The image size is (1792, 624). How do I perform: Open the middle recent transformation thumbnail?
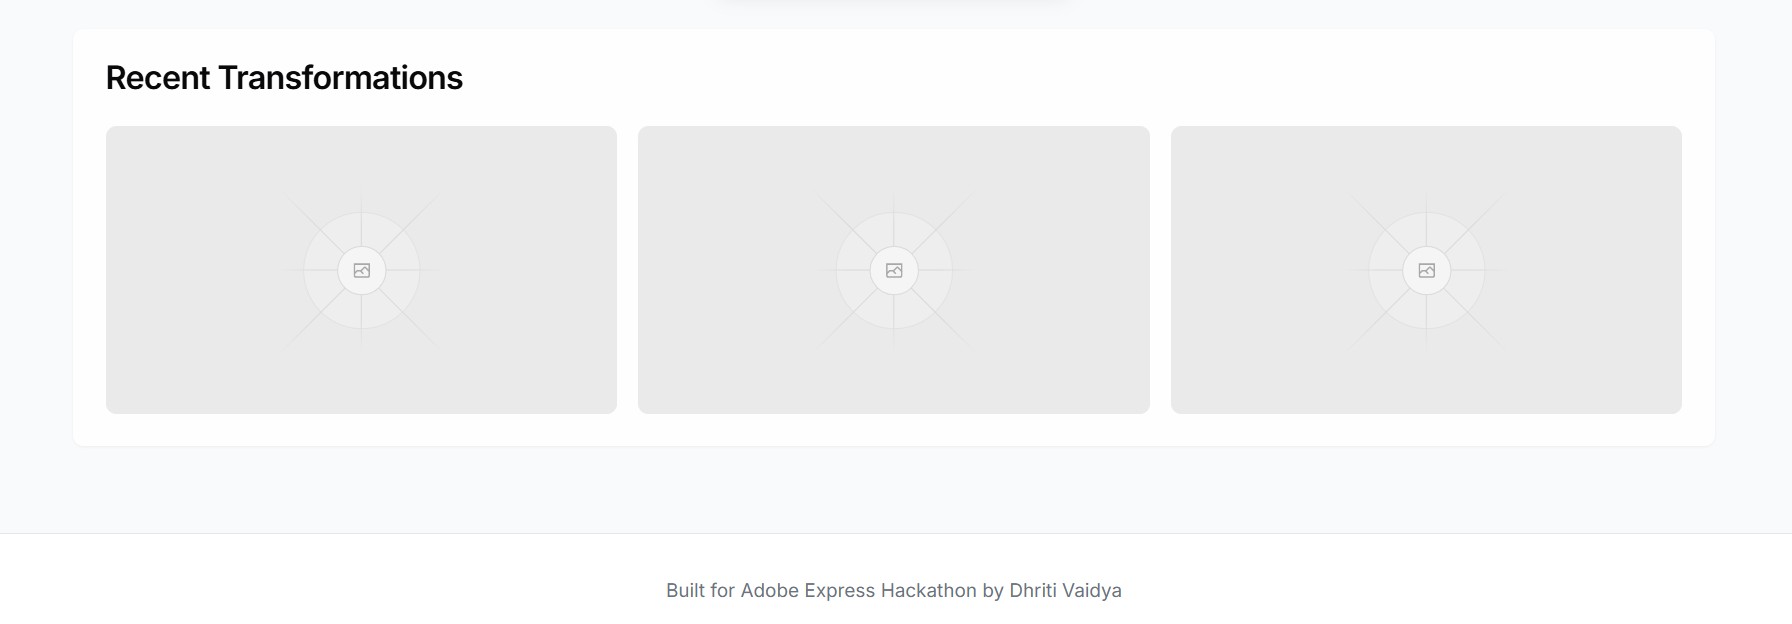coord(894,270)
